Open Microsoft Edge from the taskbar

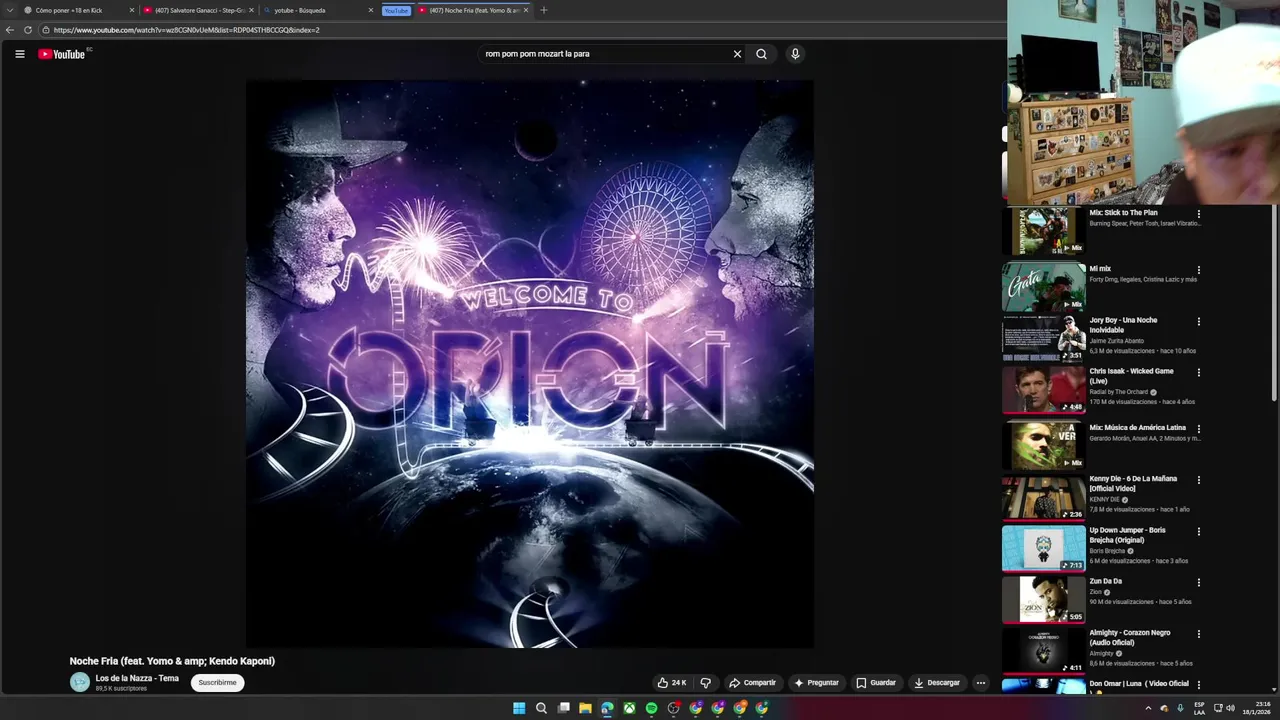pyautogui.click(x=607, y=708)
